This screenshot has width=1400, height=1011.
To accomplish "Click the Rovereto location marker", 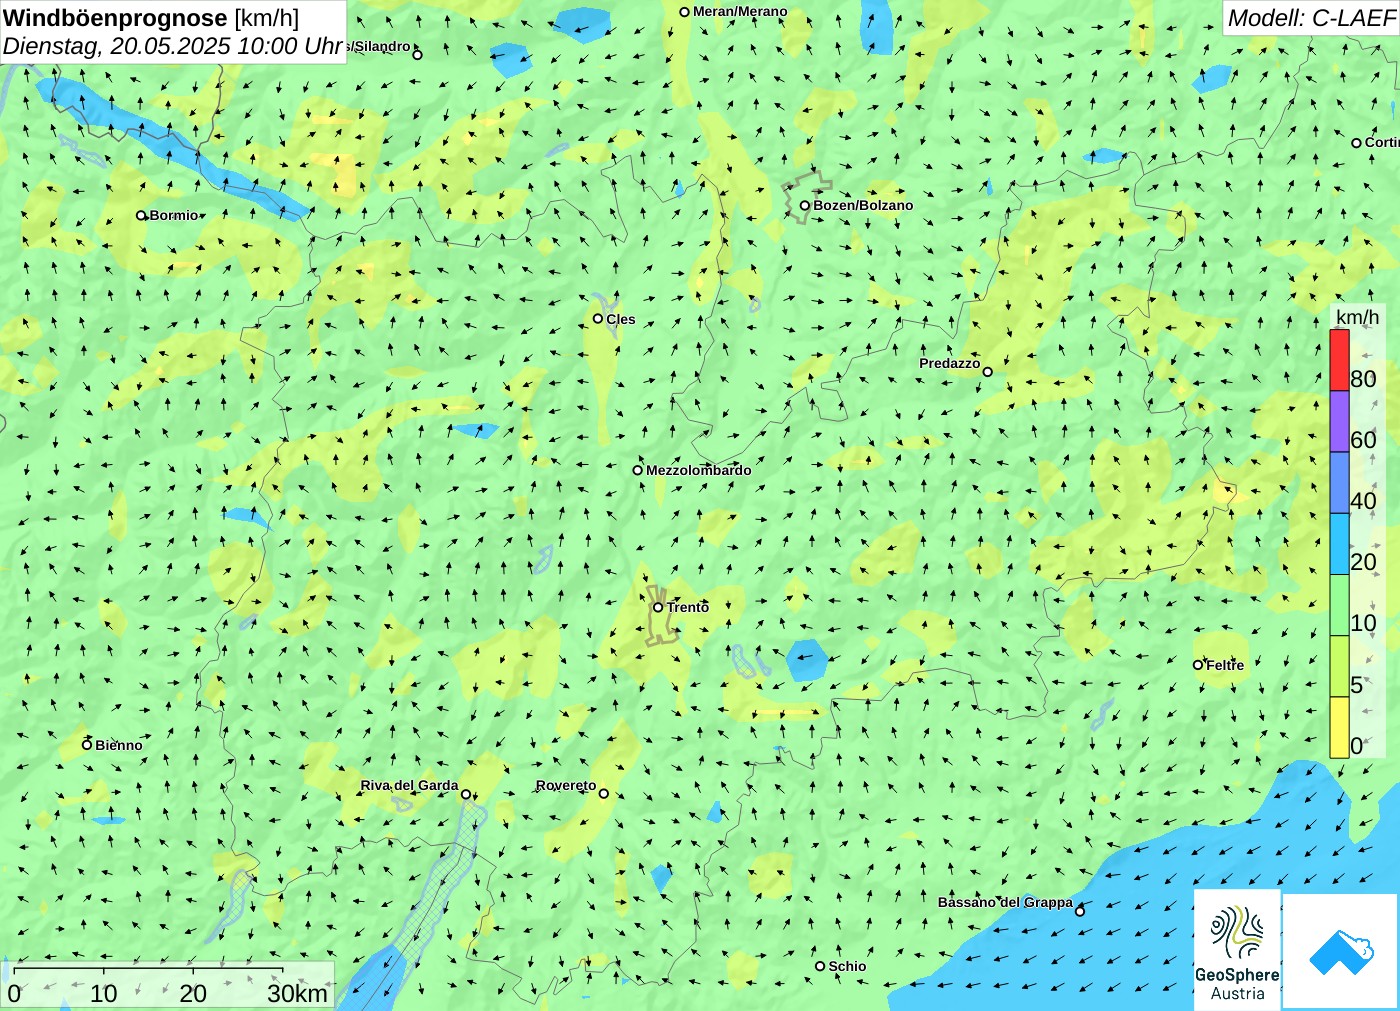I will pyautogui.click(x=603, y=794).
